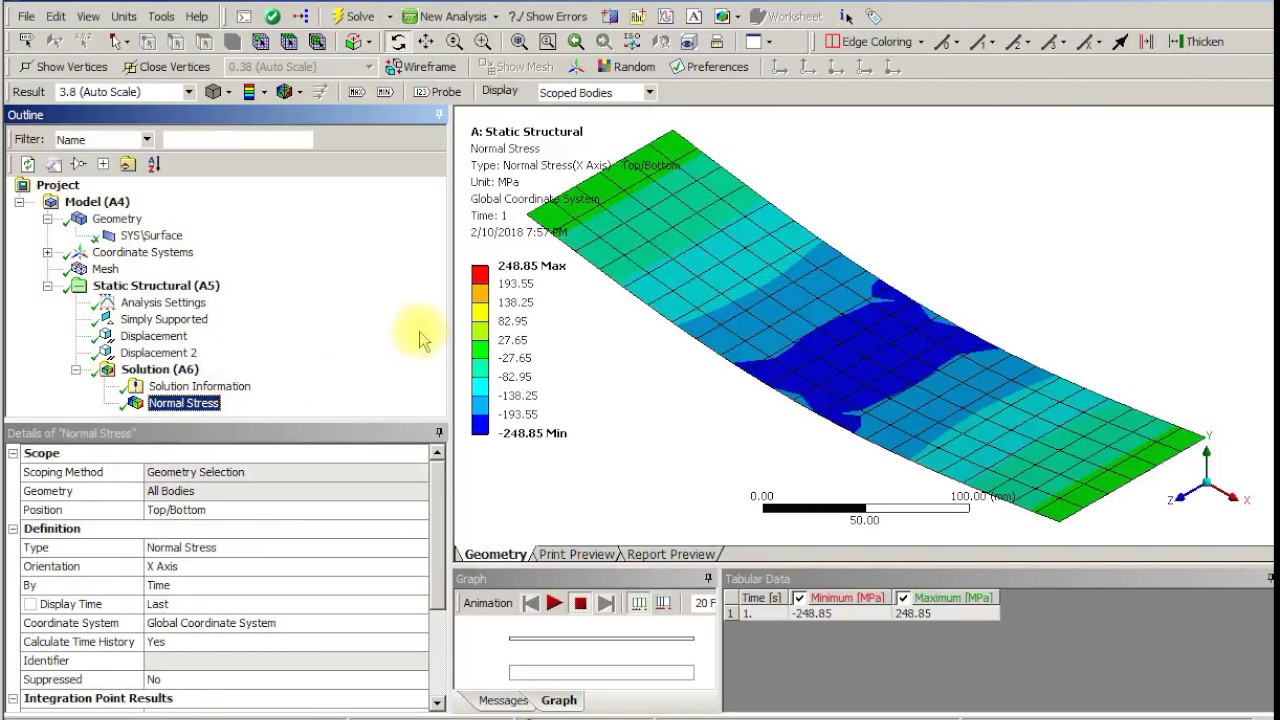Viewport: 1280px width, 720px height.
Task: Collapse the Solution (A6) tree node
Action: point(75,370)
